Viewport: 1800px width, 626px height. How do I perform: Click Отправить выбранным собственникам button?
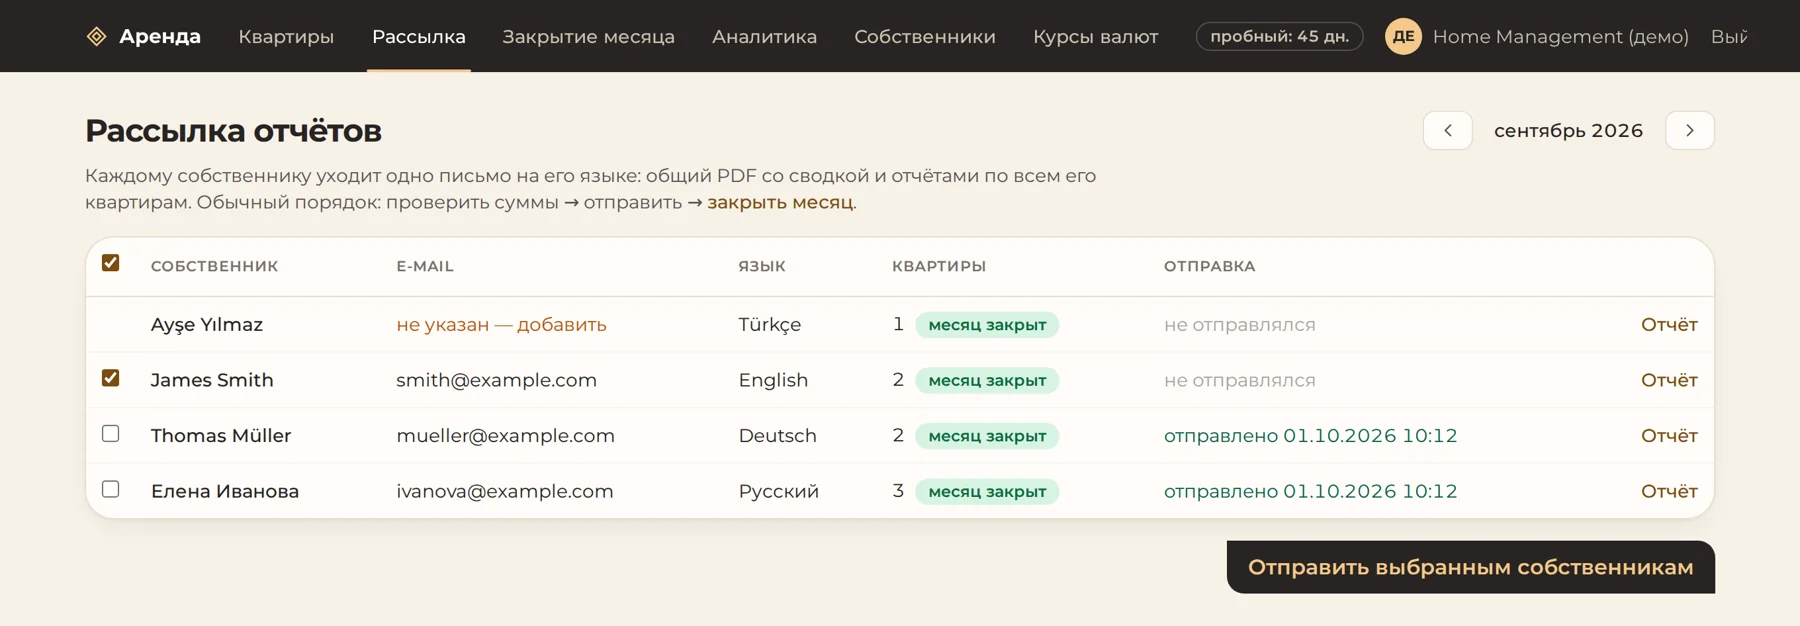pos(1470,567)
